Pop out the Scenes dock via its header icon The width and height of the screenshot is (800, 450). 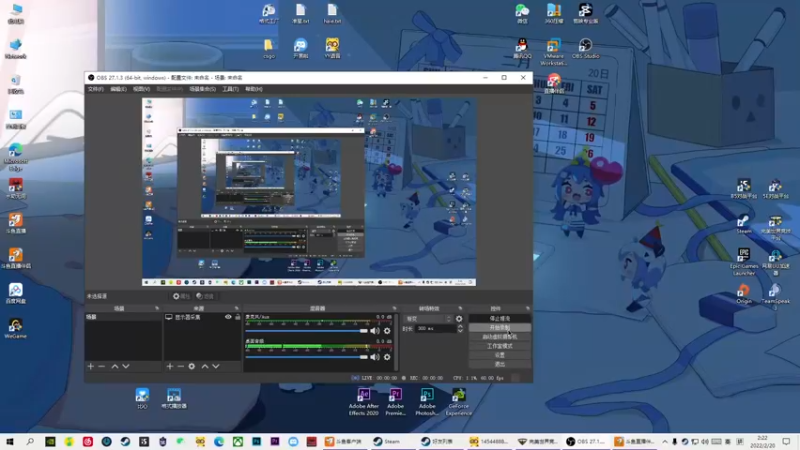click(157, 309)
